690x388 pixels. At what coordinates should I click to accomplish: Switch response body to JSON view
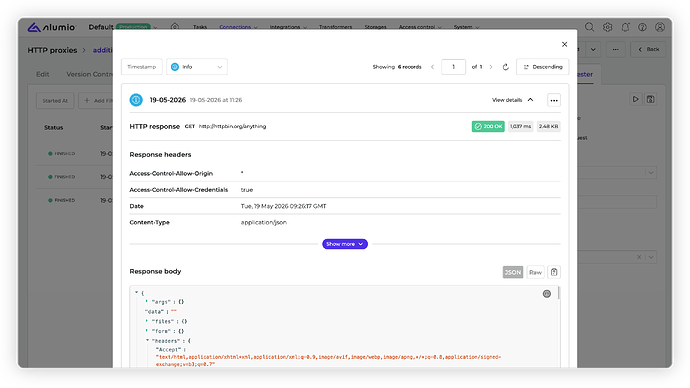click(x=513, y=272)
